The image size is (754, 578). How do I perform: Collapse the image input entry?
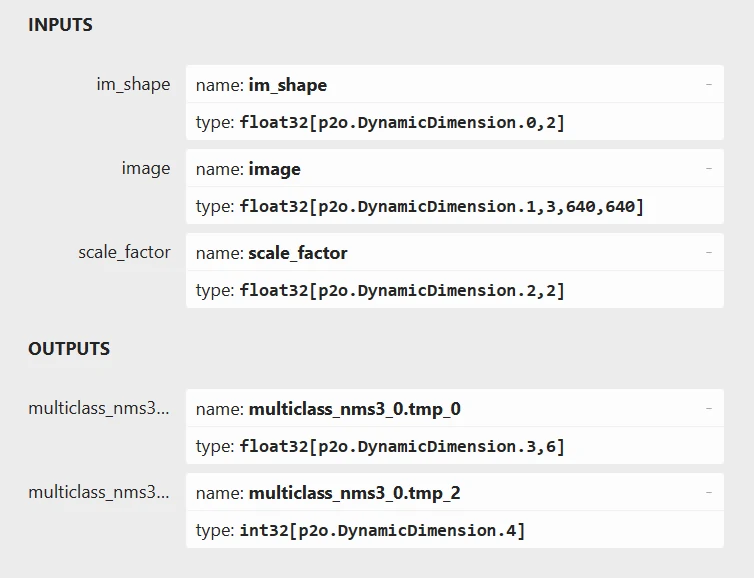709,169
